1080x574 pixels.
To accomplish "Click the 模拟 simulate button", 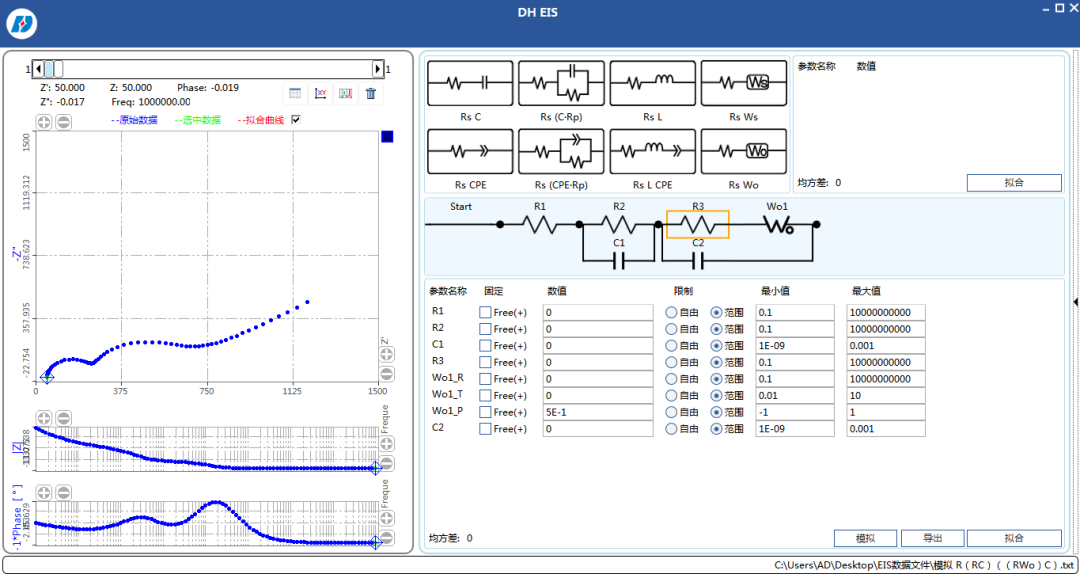I will (x=866, y=538).
